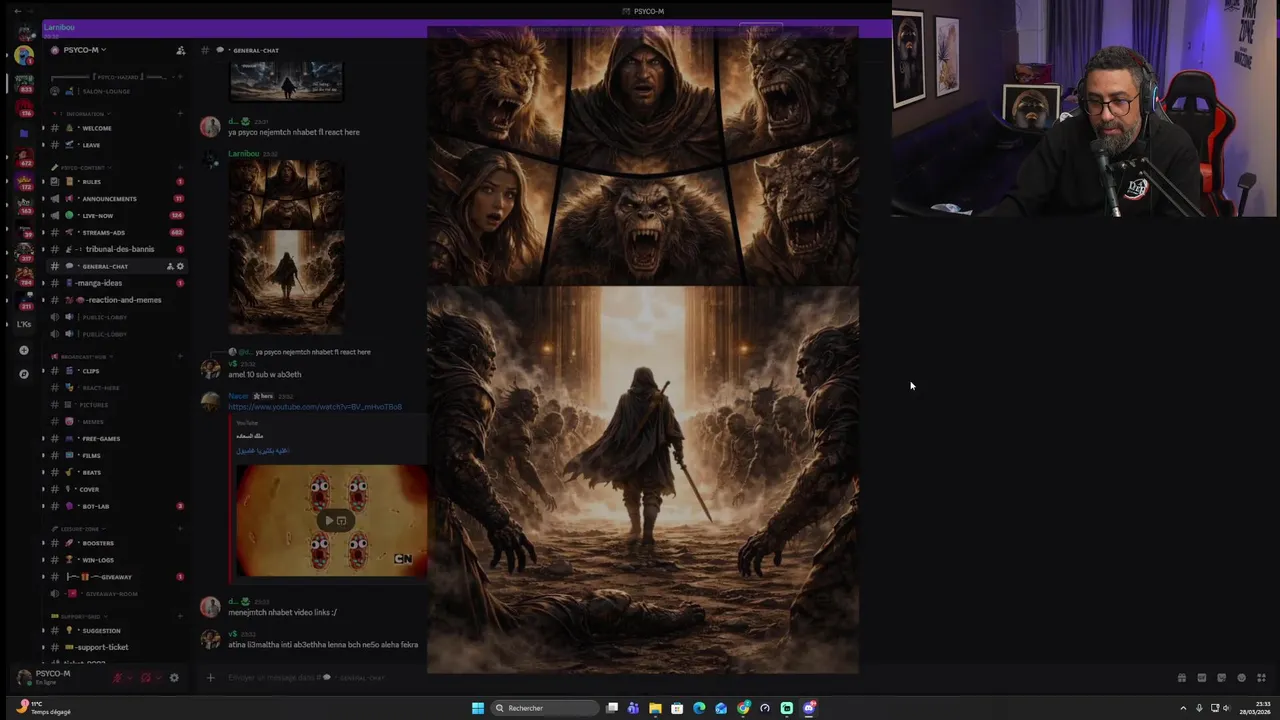Add a channel to BROADCAST-HUB category

(180, 357)
